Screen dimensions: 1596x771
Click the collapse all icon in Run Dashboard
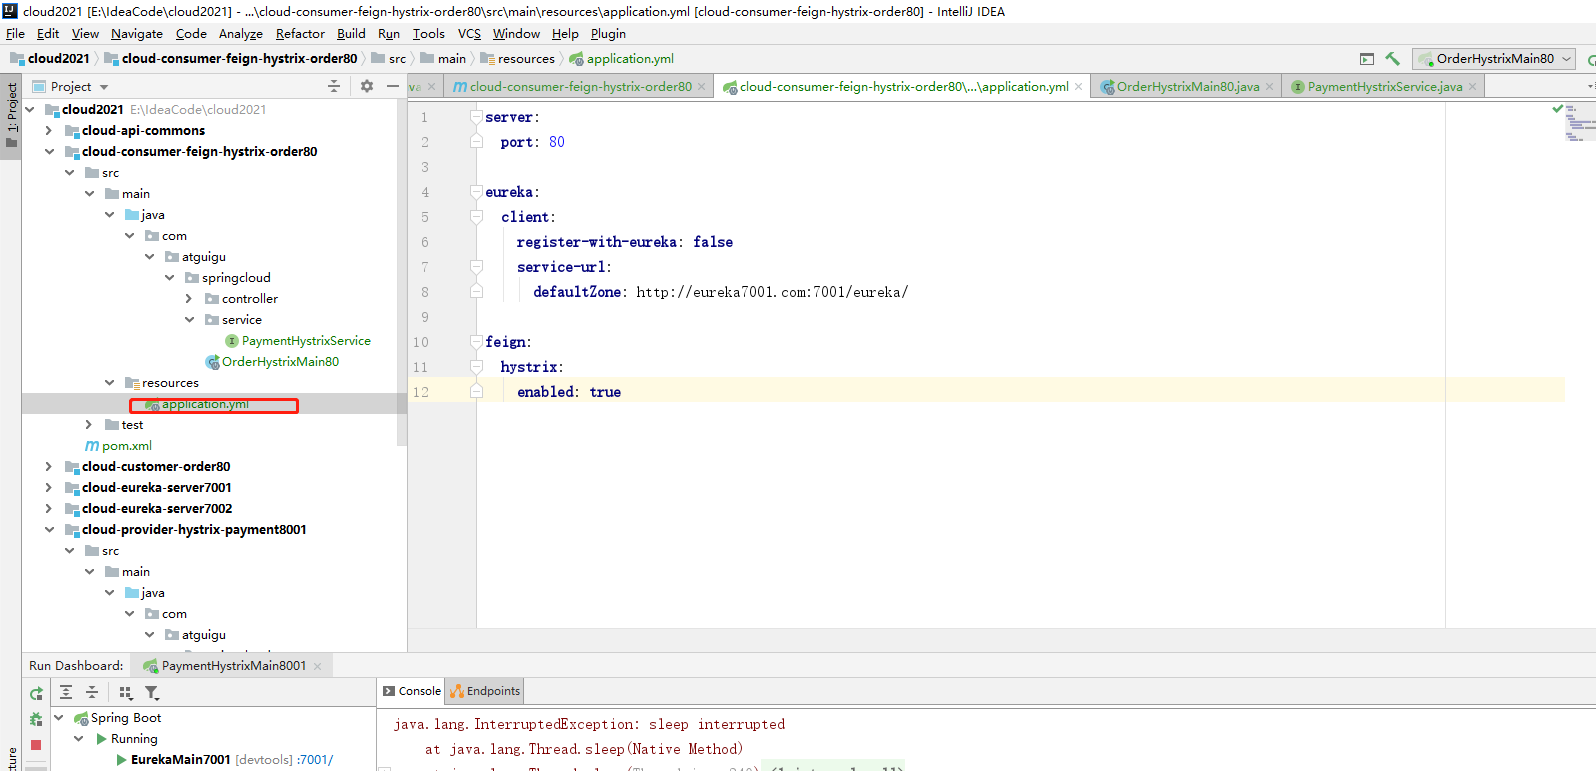coord(92,692)
